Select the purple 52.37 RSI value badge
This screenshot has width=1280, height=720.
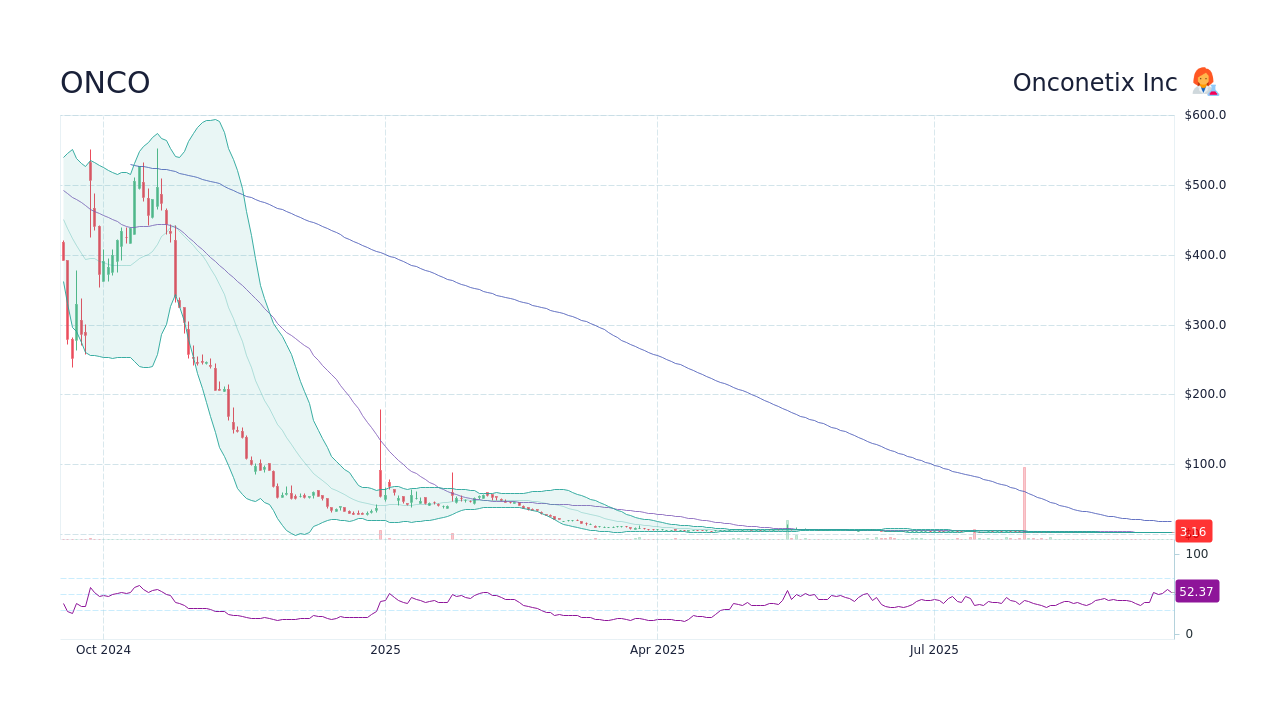(x=1196, y=591)
